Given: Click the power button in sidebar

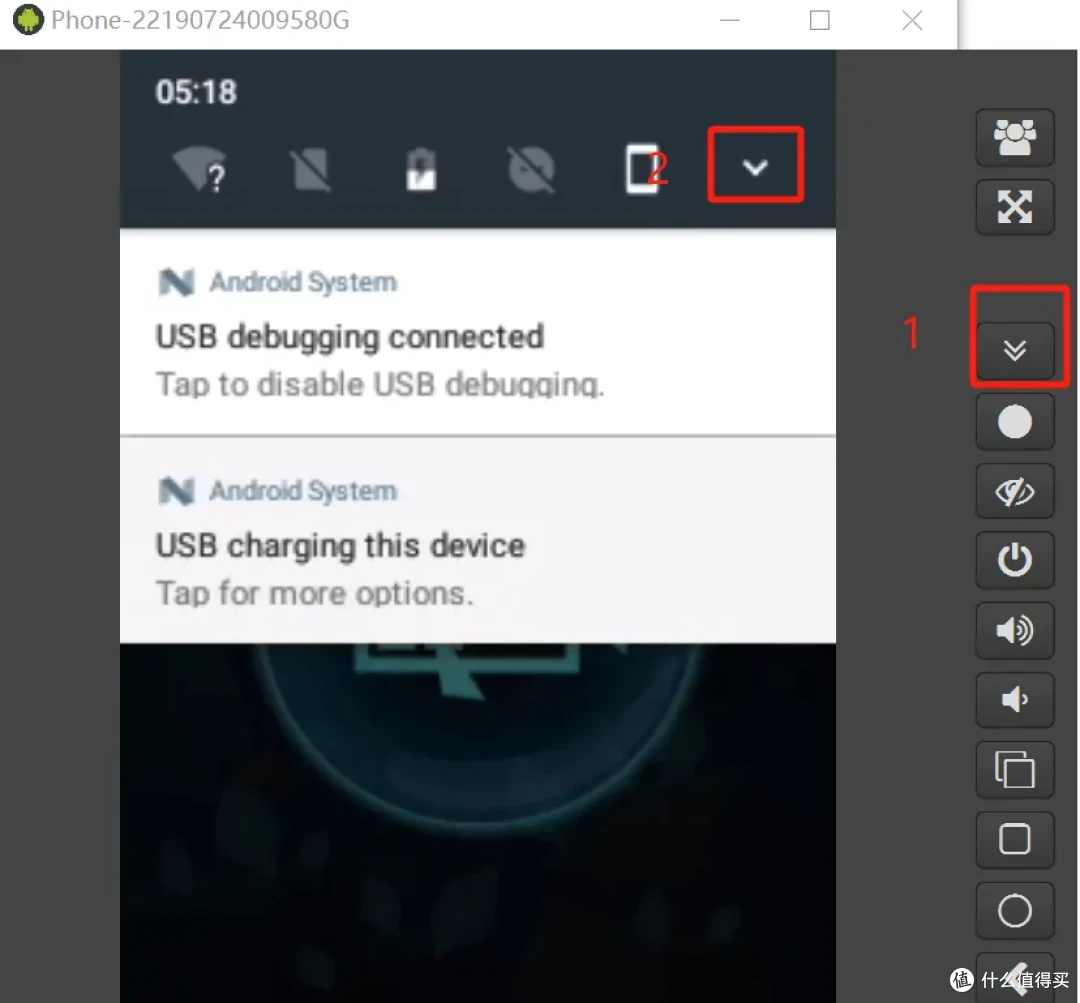Looking at the screenshot, I should [x=1015, y=560].
